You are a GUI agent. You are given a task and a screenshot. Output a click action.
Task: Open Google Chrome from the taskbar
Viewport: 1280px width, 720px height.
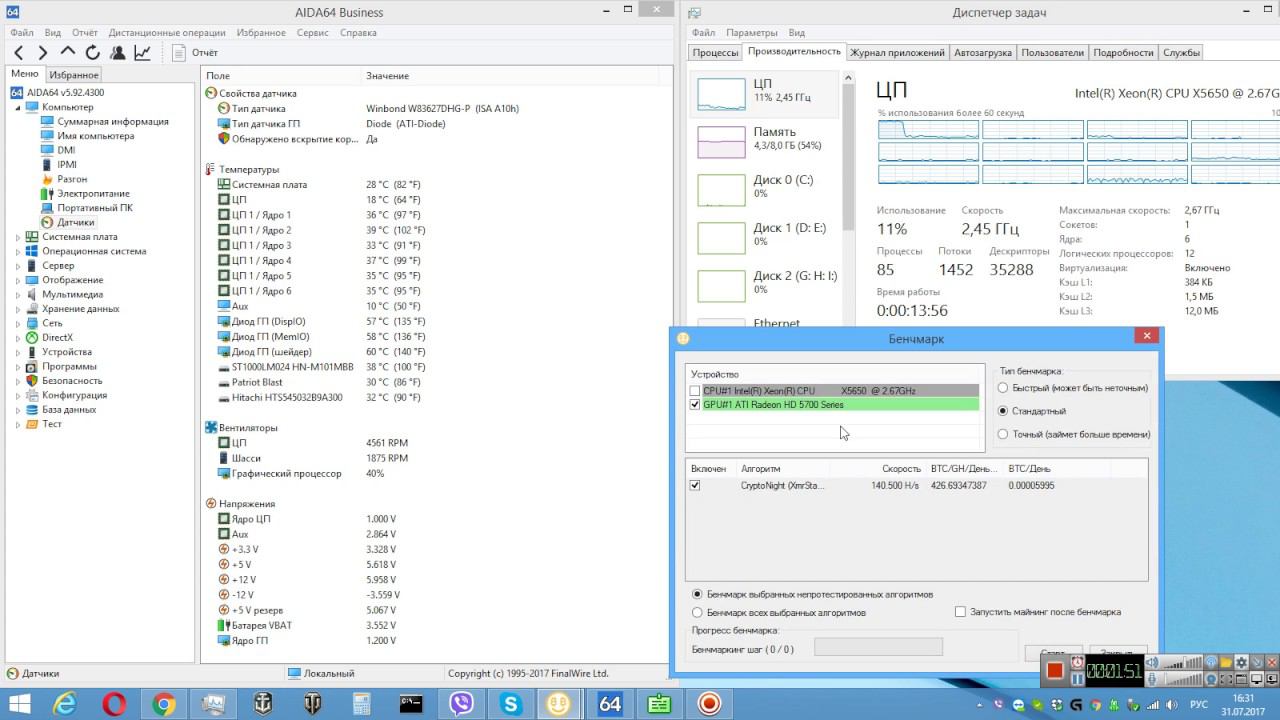pyautogui.click(x=164, y=704)
